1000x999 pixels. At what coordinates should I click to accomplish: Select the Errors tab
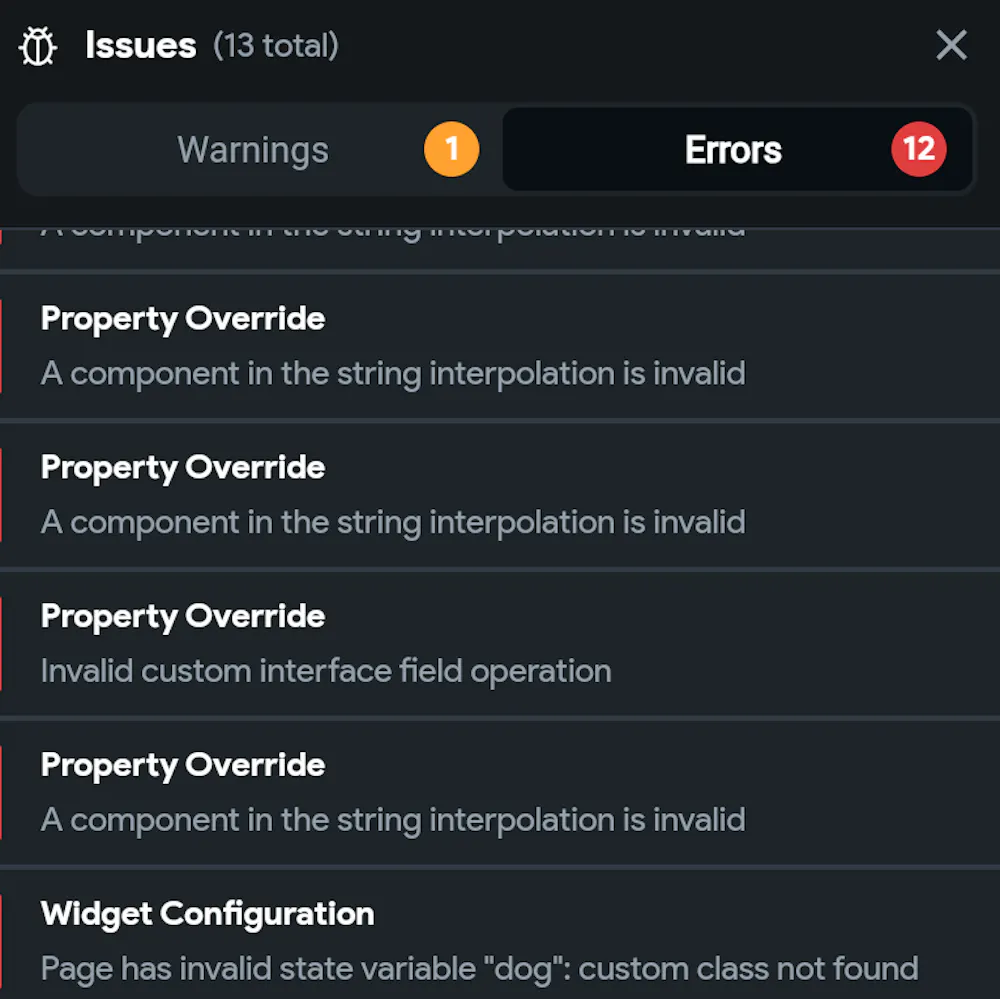tap(733, 150)
